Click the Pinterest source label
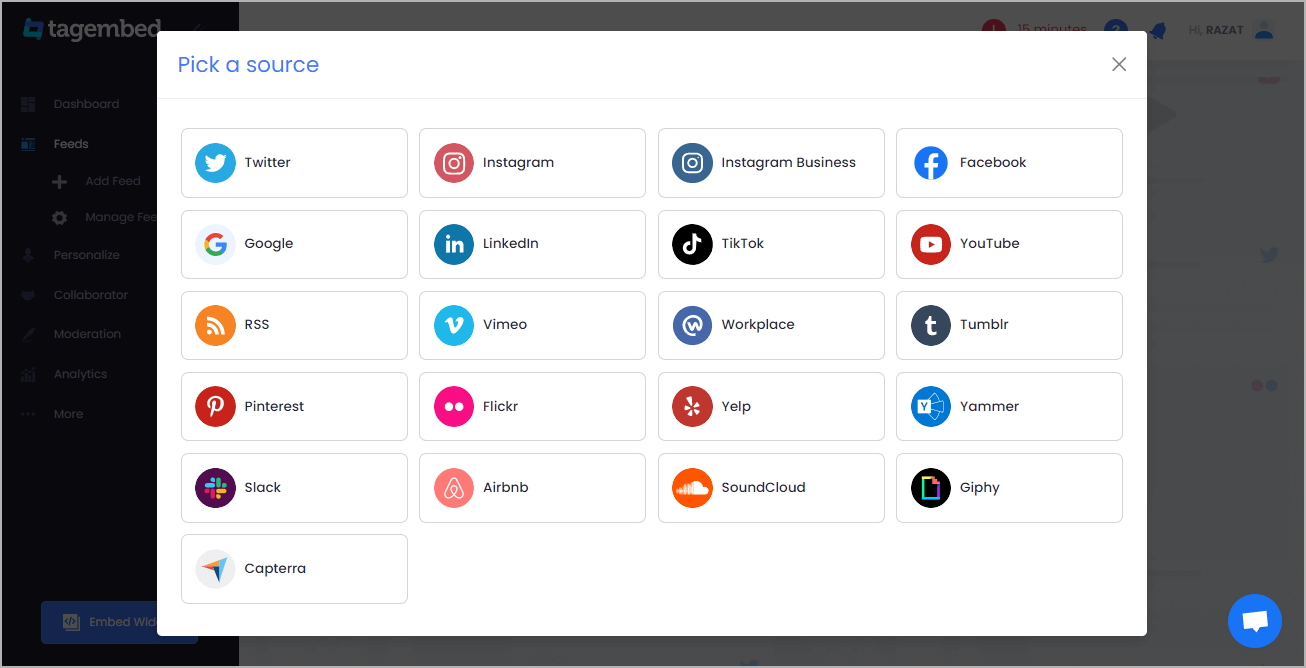 274,407
